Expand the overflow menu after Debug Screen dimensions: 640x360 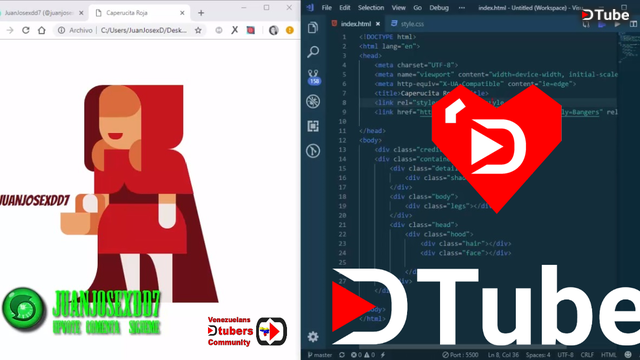click(462, 8)
